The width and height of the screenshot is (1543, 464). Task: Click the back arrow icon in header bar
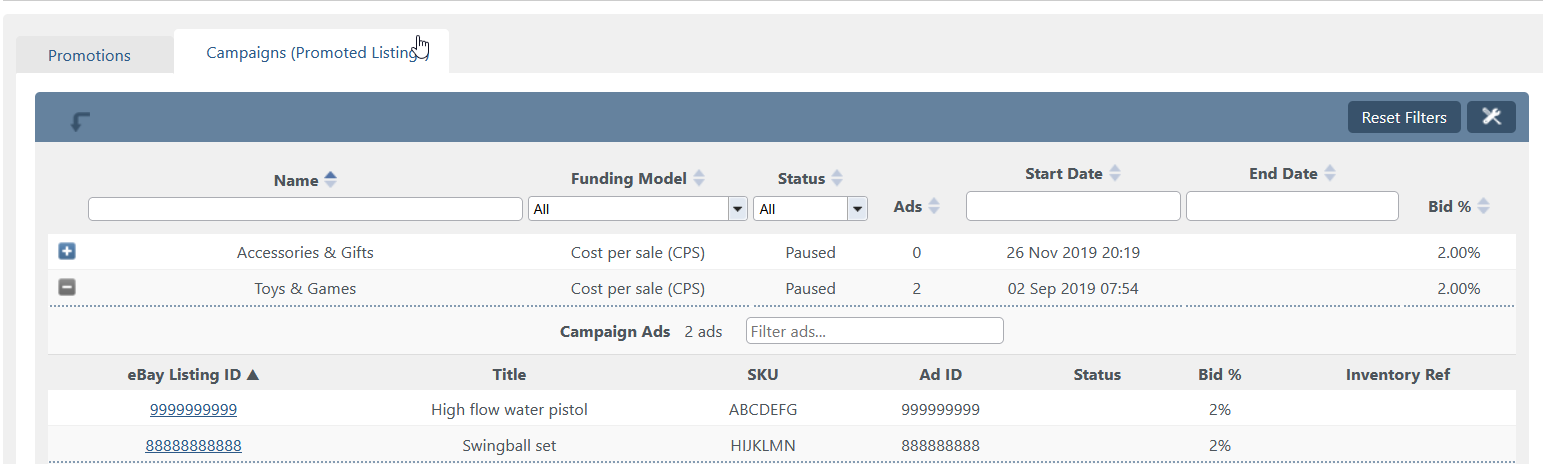[x=80, y=121]
